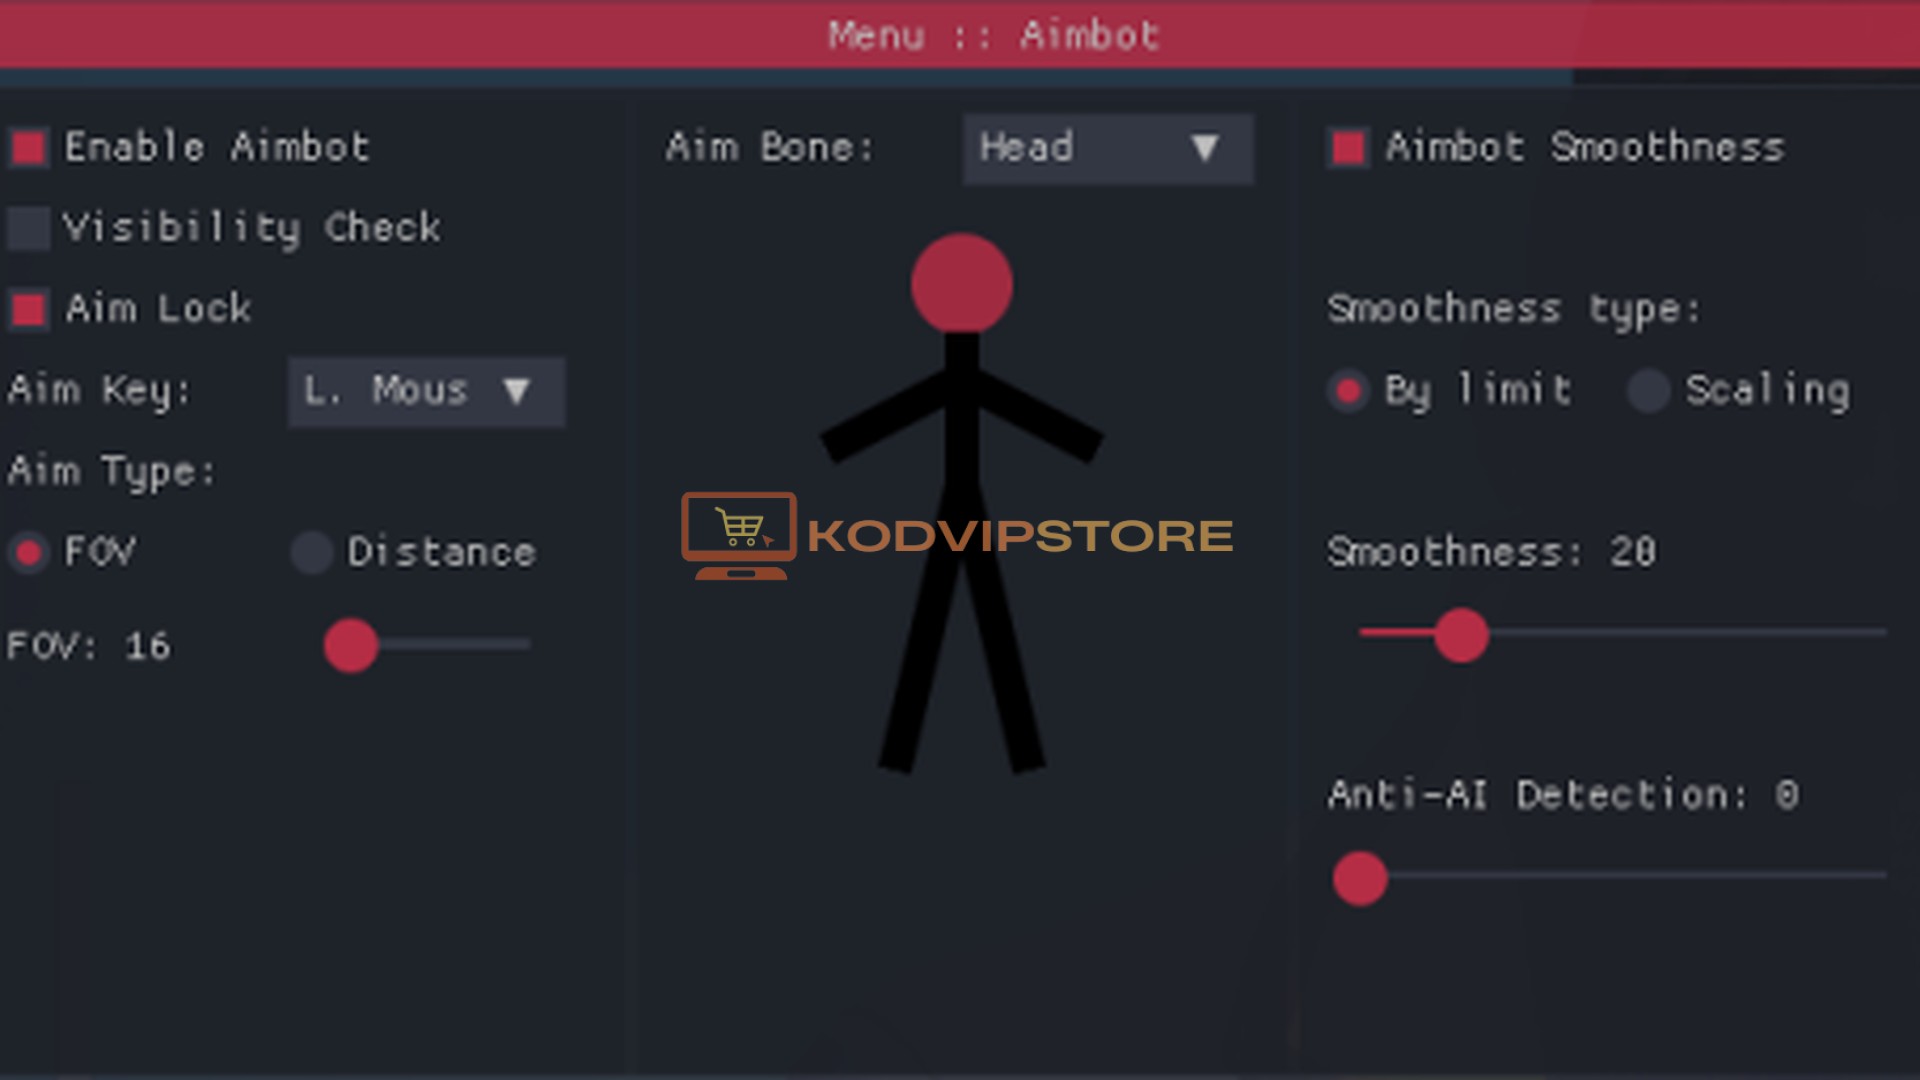The image size is (1920, 1080).
Task: Toggle the Aim Lock checkbox
Action: [29, 309]
